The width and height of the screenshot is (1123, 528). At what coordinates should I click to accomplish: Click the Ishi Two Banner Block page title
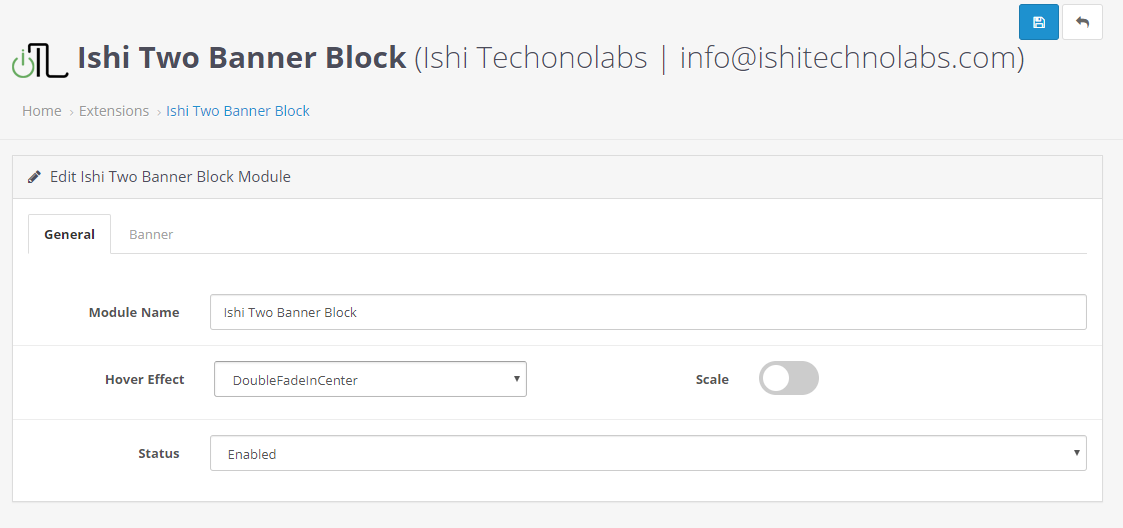(242, 58)
